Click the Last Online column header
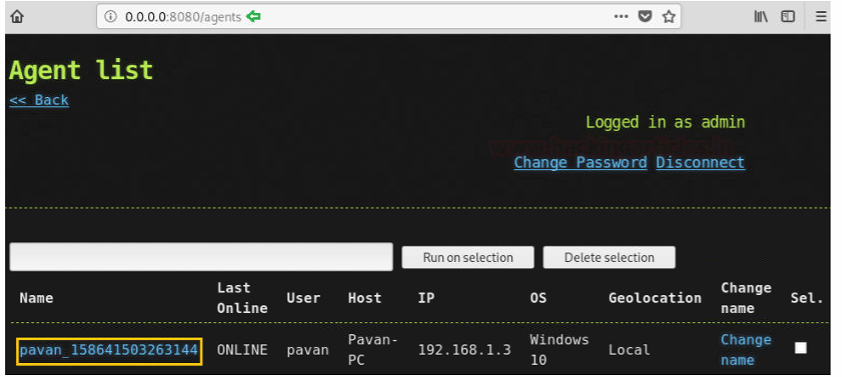Screen dimensions: 842x377 (242, 298)
